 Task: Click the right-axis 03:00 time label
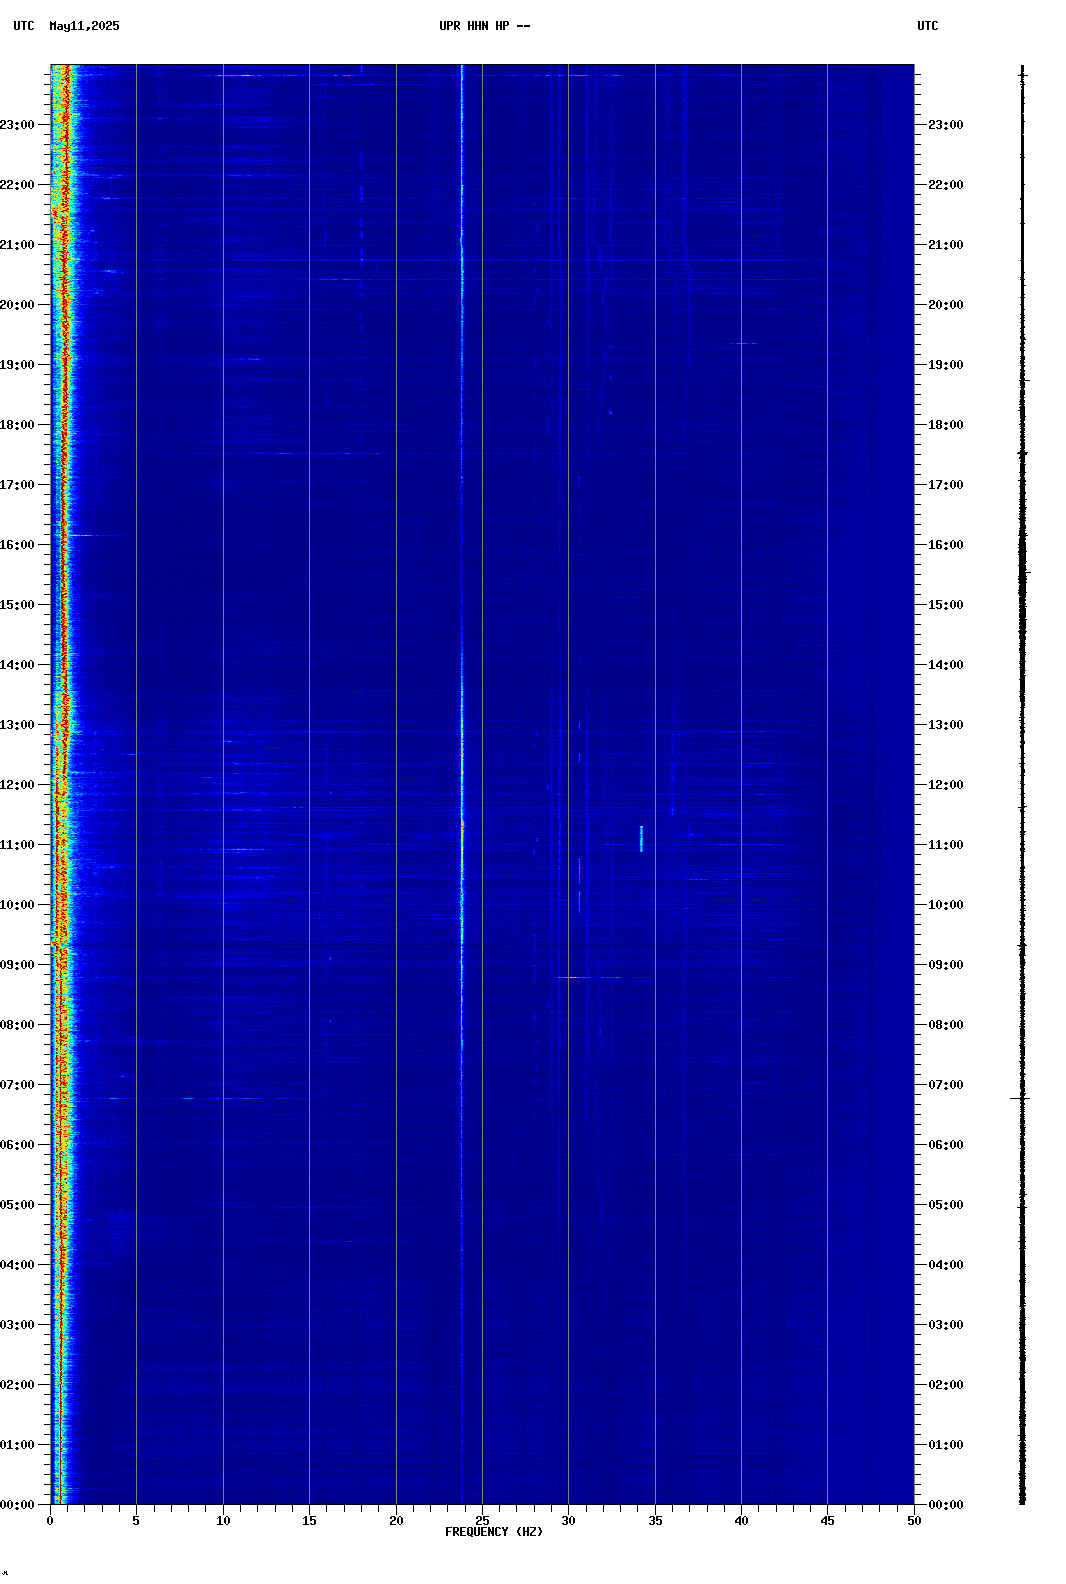coord(946,1325)
